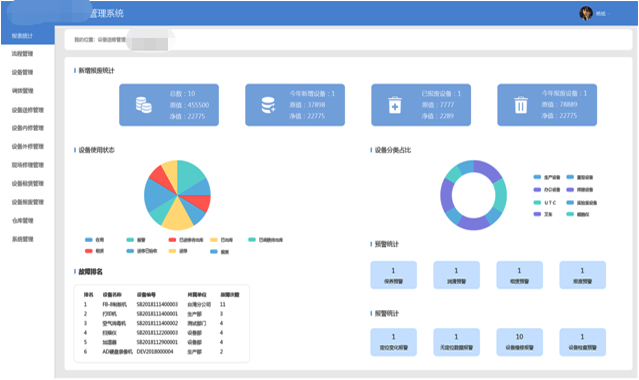The image size is (639, 380).
Task: Click the 保养预警 warning tile
Action: (393, 275)
